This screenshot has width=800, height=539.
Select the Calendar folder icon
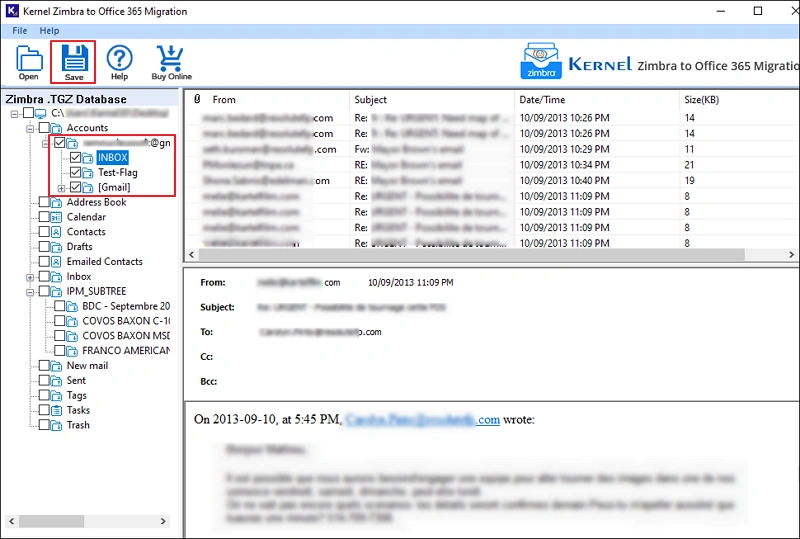[56, 217]
